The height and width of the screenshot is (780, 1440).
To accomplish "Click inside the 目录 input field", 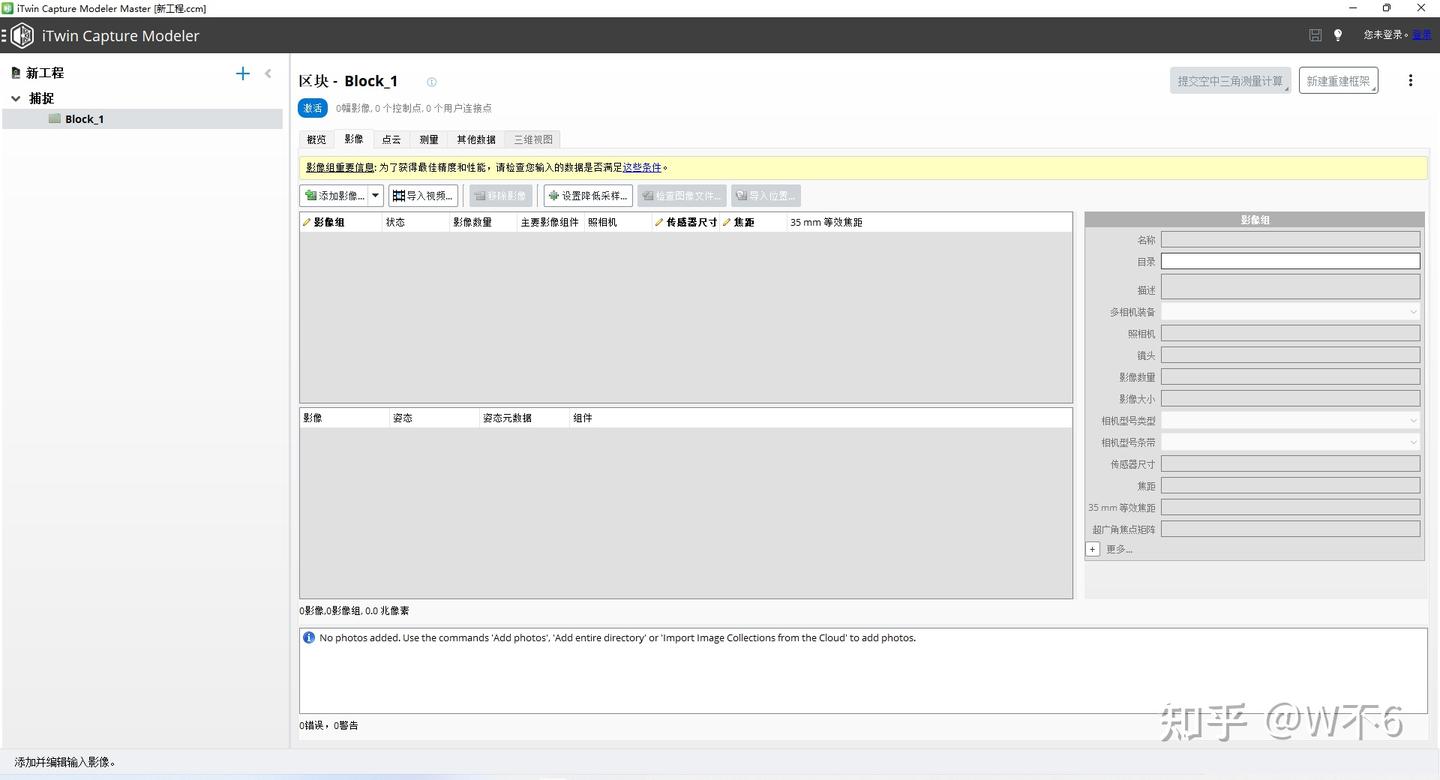I will [x=1289, y=261].
